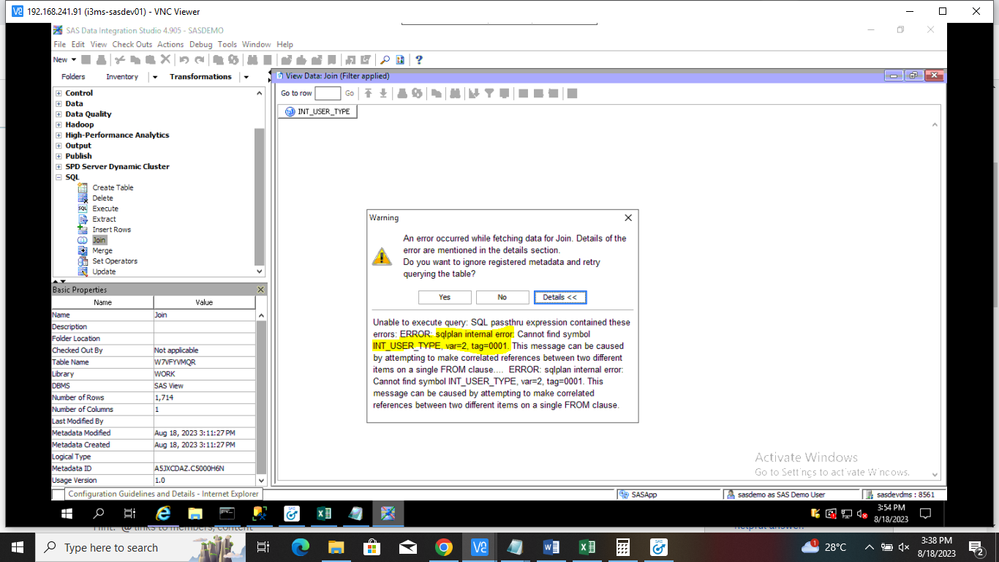
Task: Expand the Data transformations node
Action: [59, 104]
